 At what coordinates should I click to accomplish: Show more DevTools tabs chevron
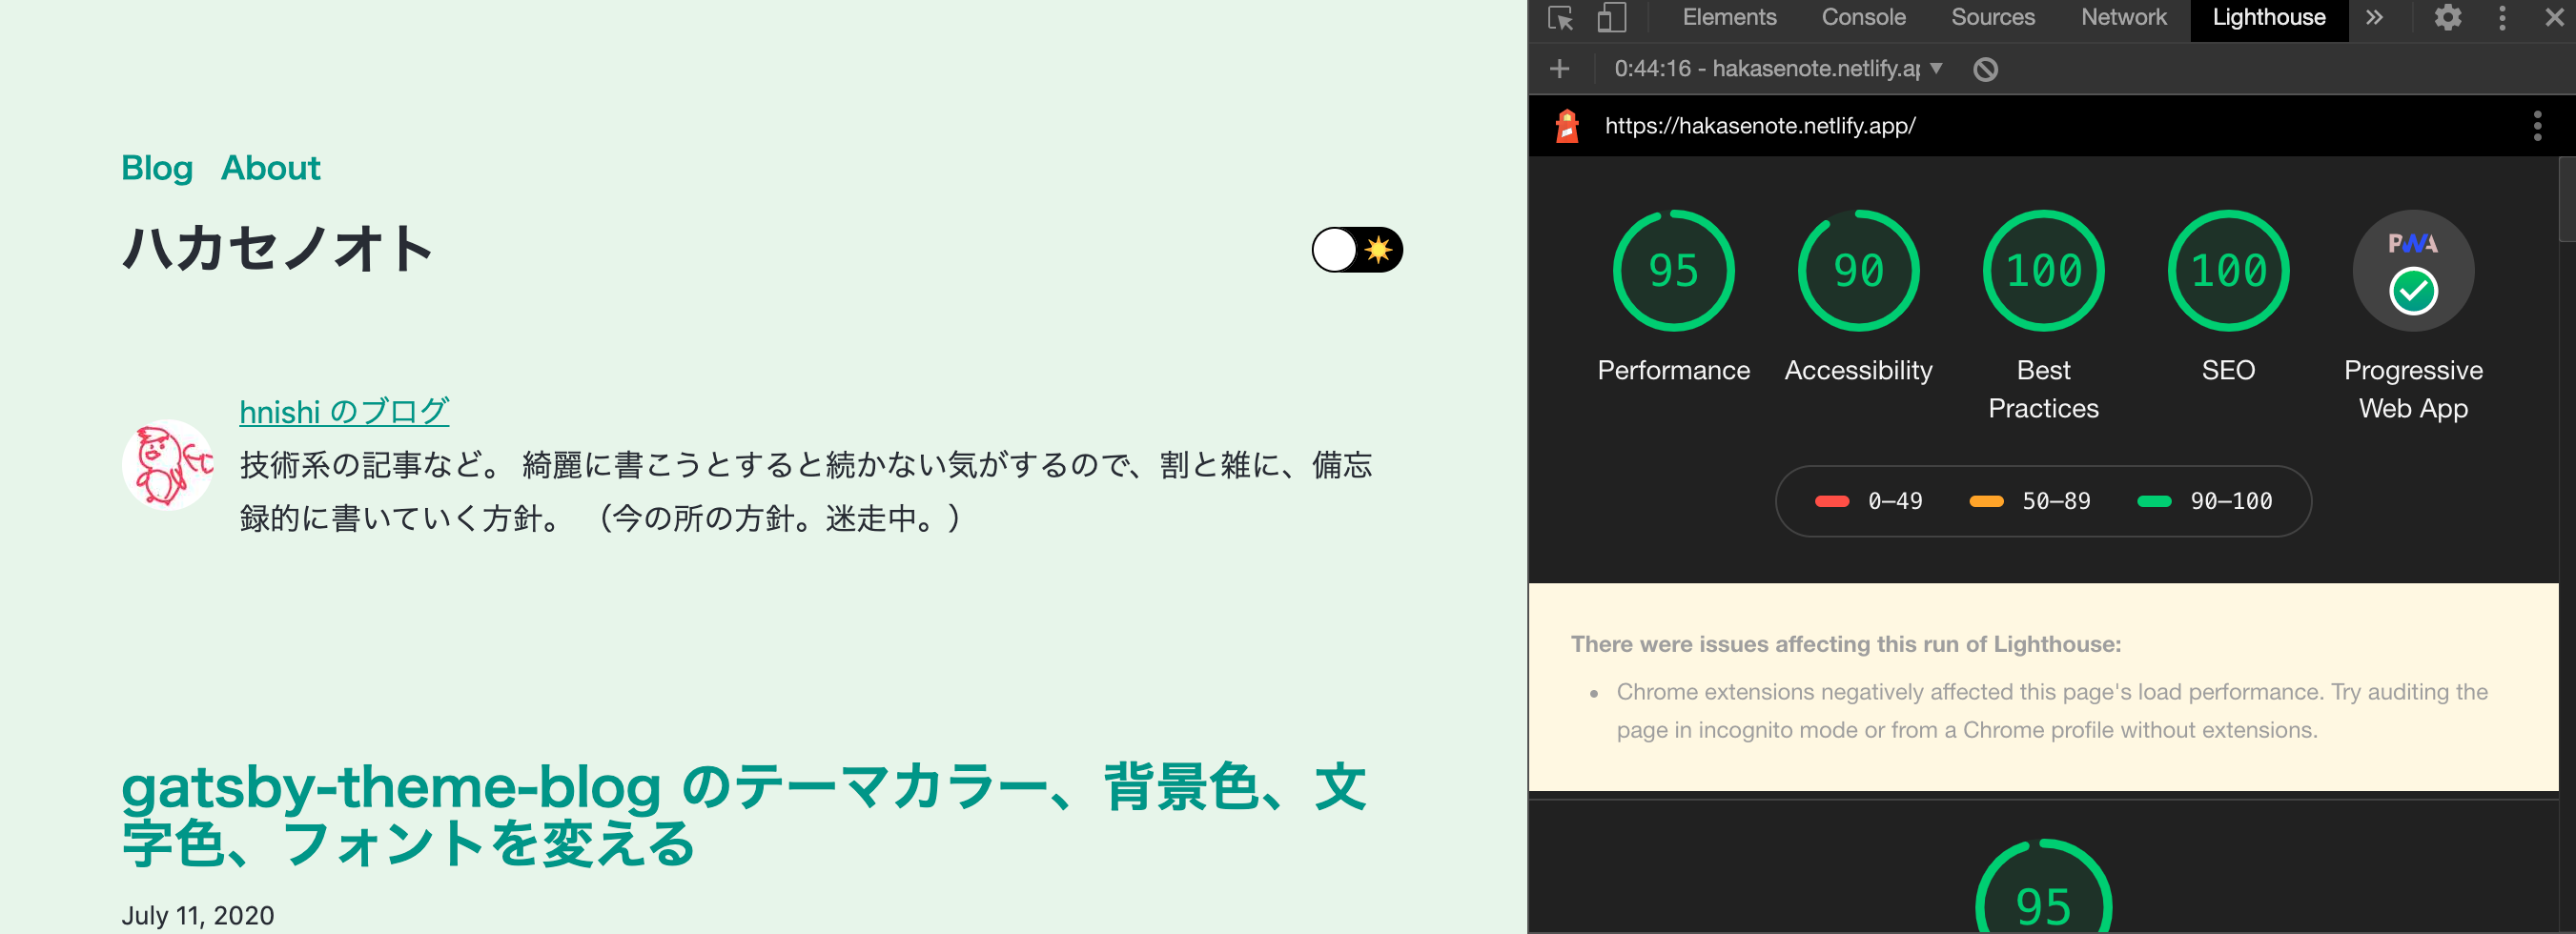(x=2374, y=18)
